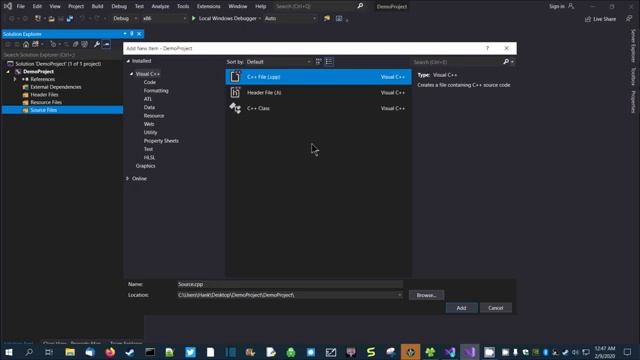This screenshot has width=640, height=360.
Task: Click the search magnifier in the dialog
Action: 506,62
